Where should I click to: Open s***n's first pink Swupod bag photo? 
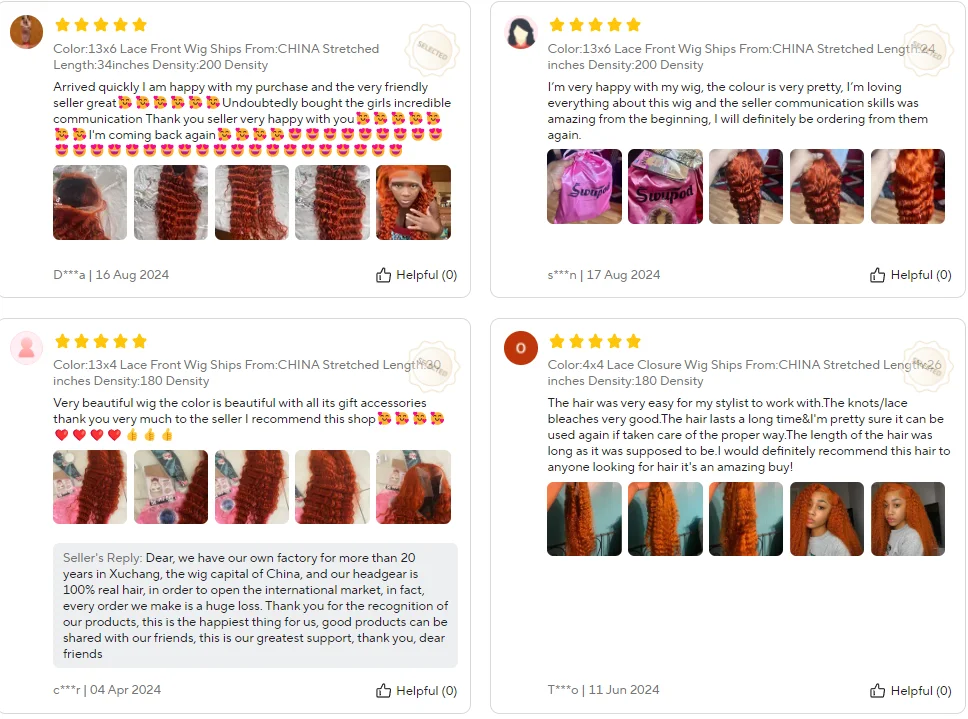585,186
